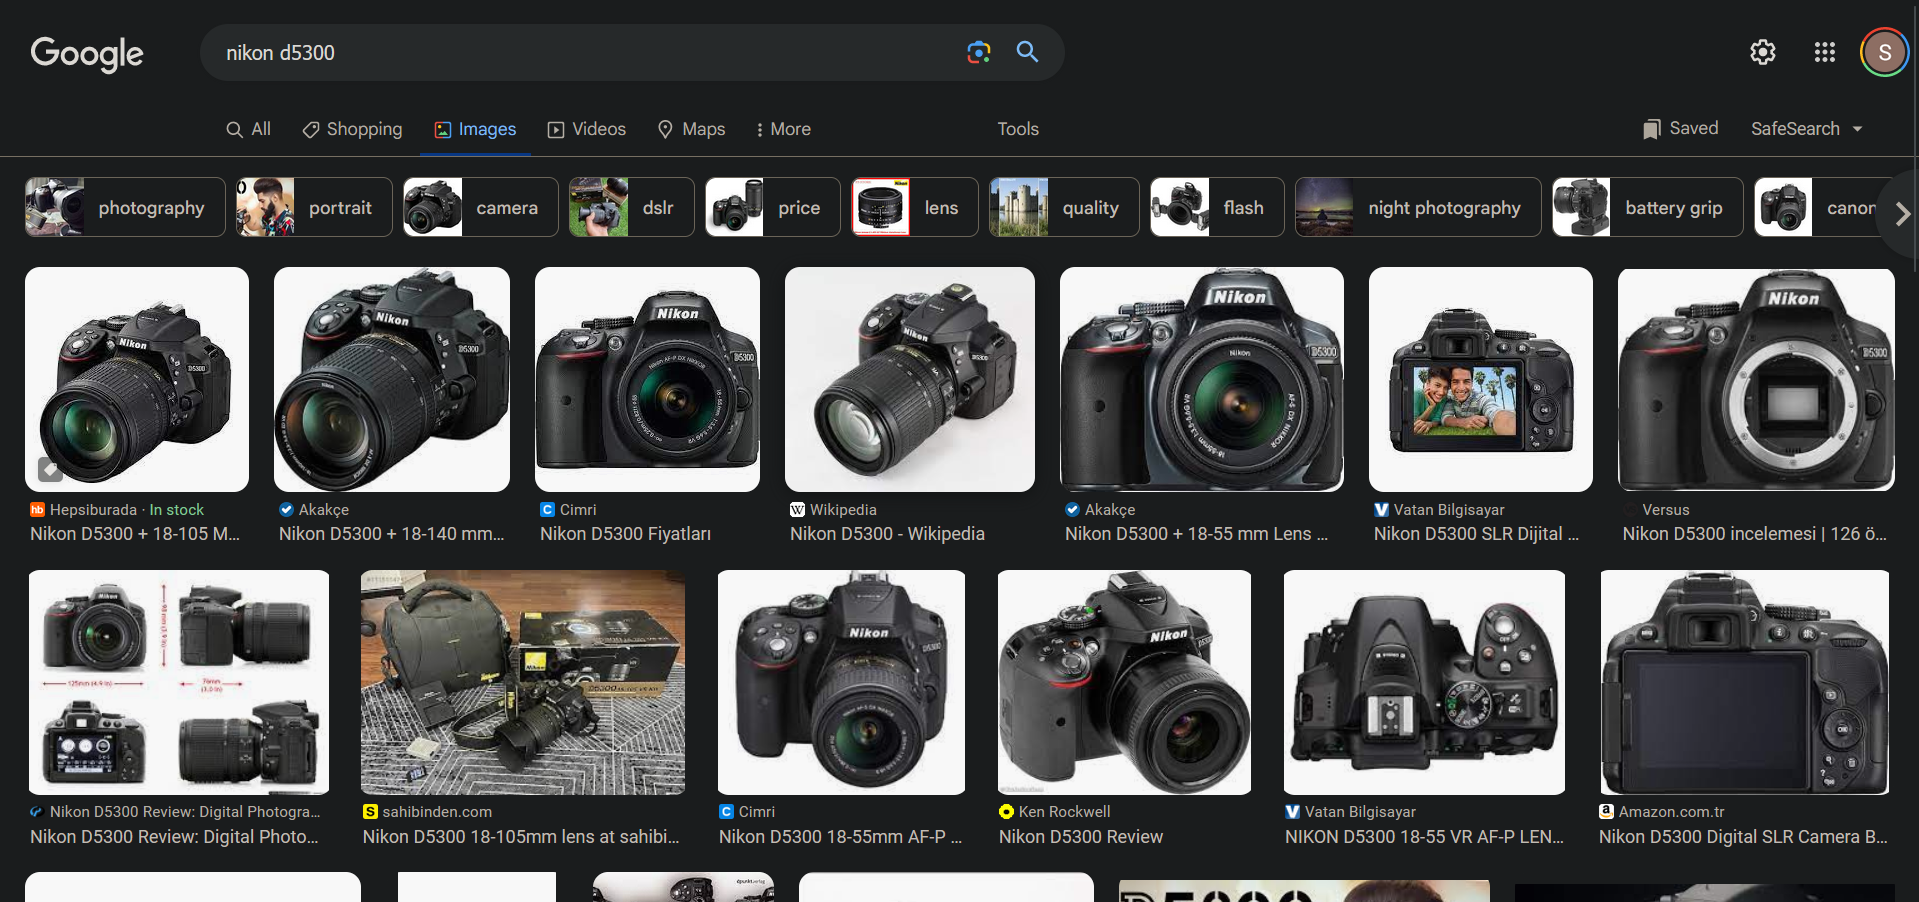Open the Quick Settings gear icon
Viewport: 1919px width, 902px height.
pos(1762,52)
